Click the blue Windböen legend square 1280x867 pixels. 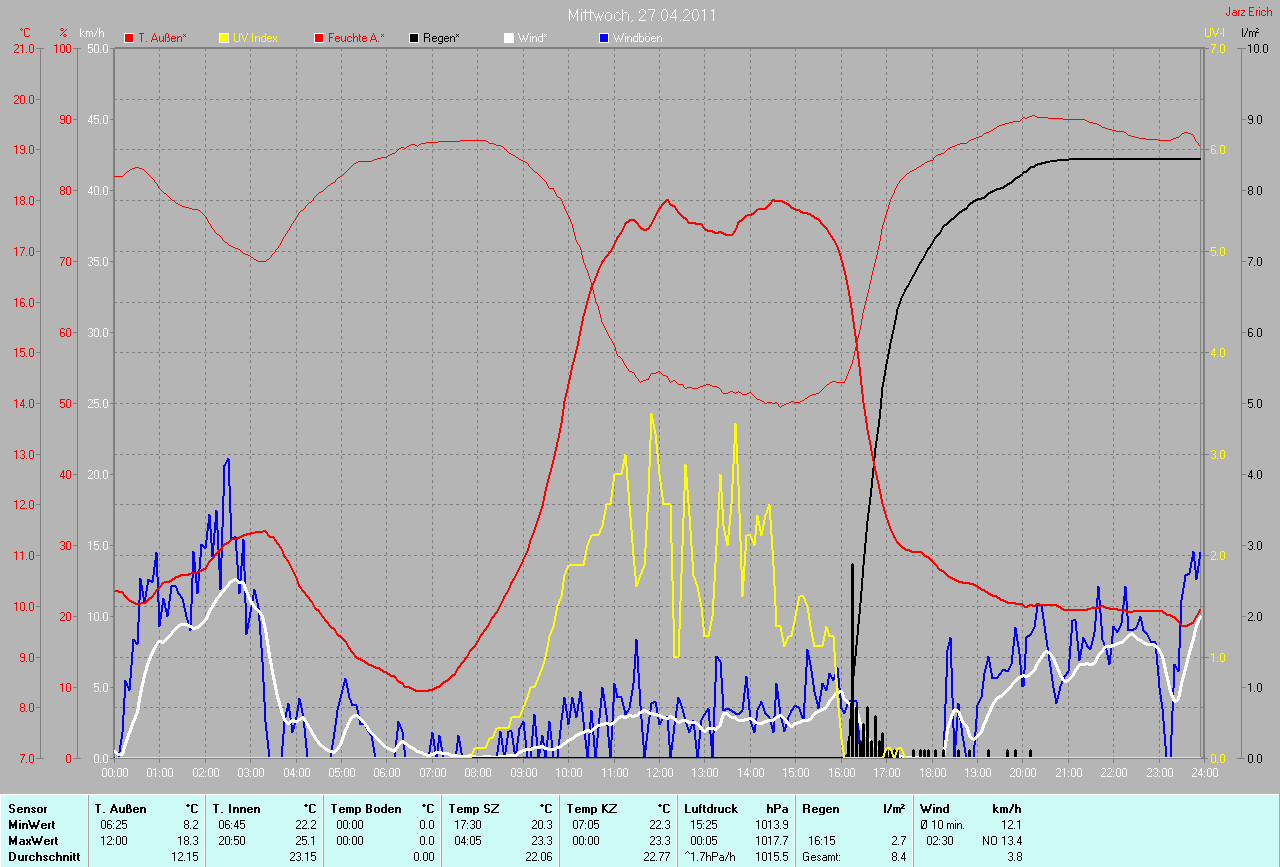[x=603, y=38]
